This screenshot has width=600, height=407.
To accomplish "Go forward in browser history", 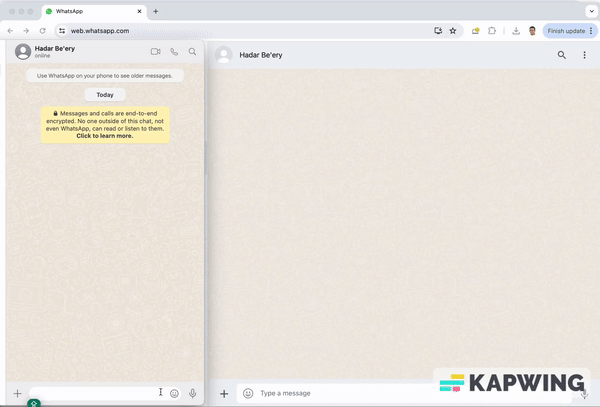I will click(26, 31).
